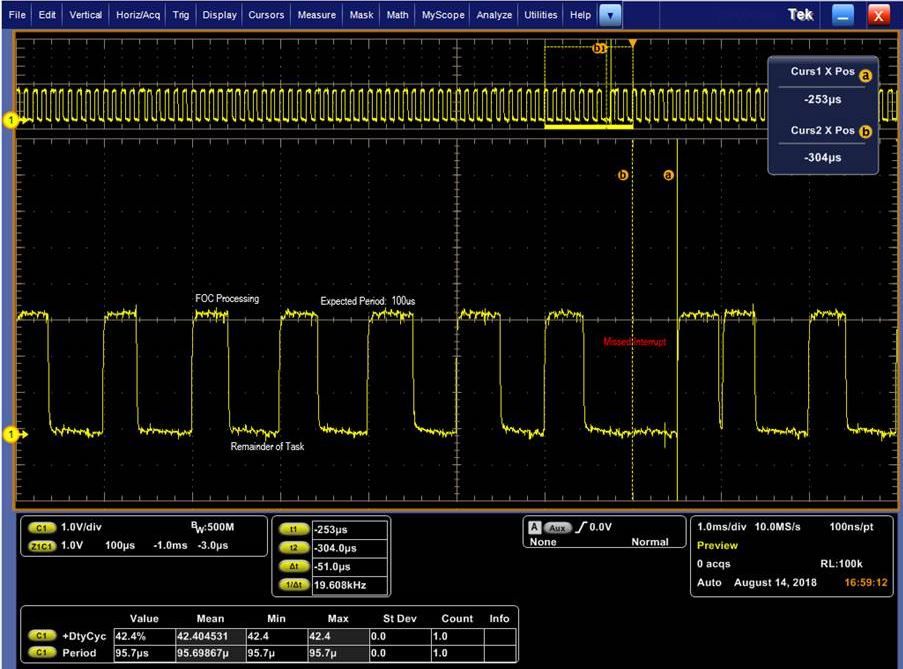Open the Help menu
This screenshot has width=903, height=669.
tap(580, 15)
